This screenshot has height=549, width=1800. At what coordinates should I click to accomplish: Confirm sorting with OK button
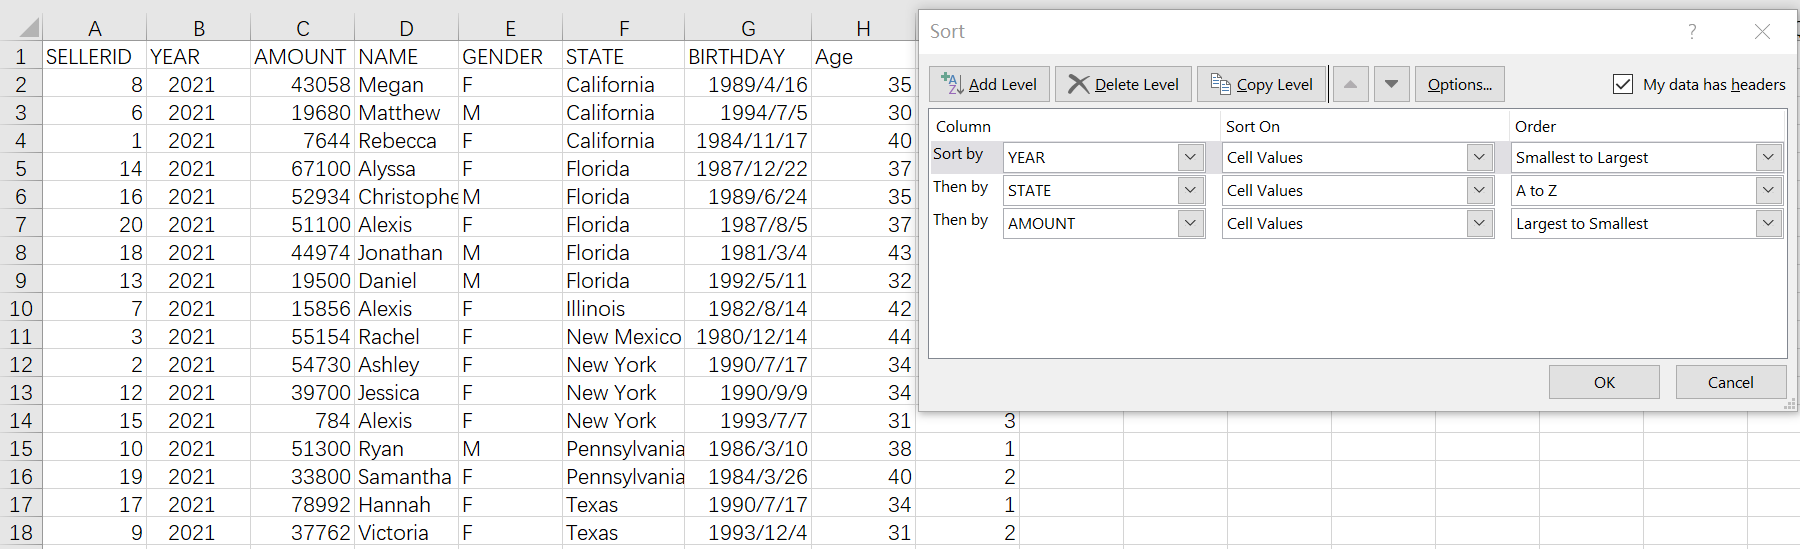click(x=1604, y=382)
